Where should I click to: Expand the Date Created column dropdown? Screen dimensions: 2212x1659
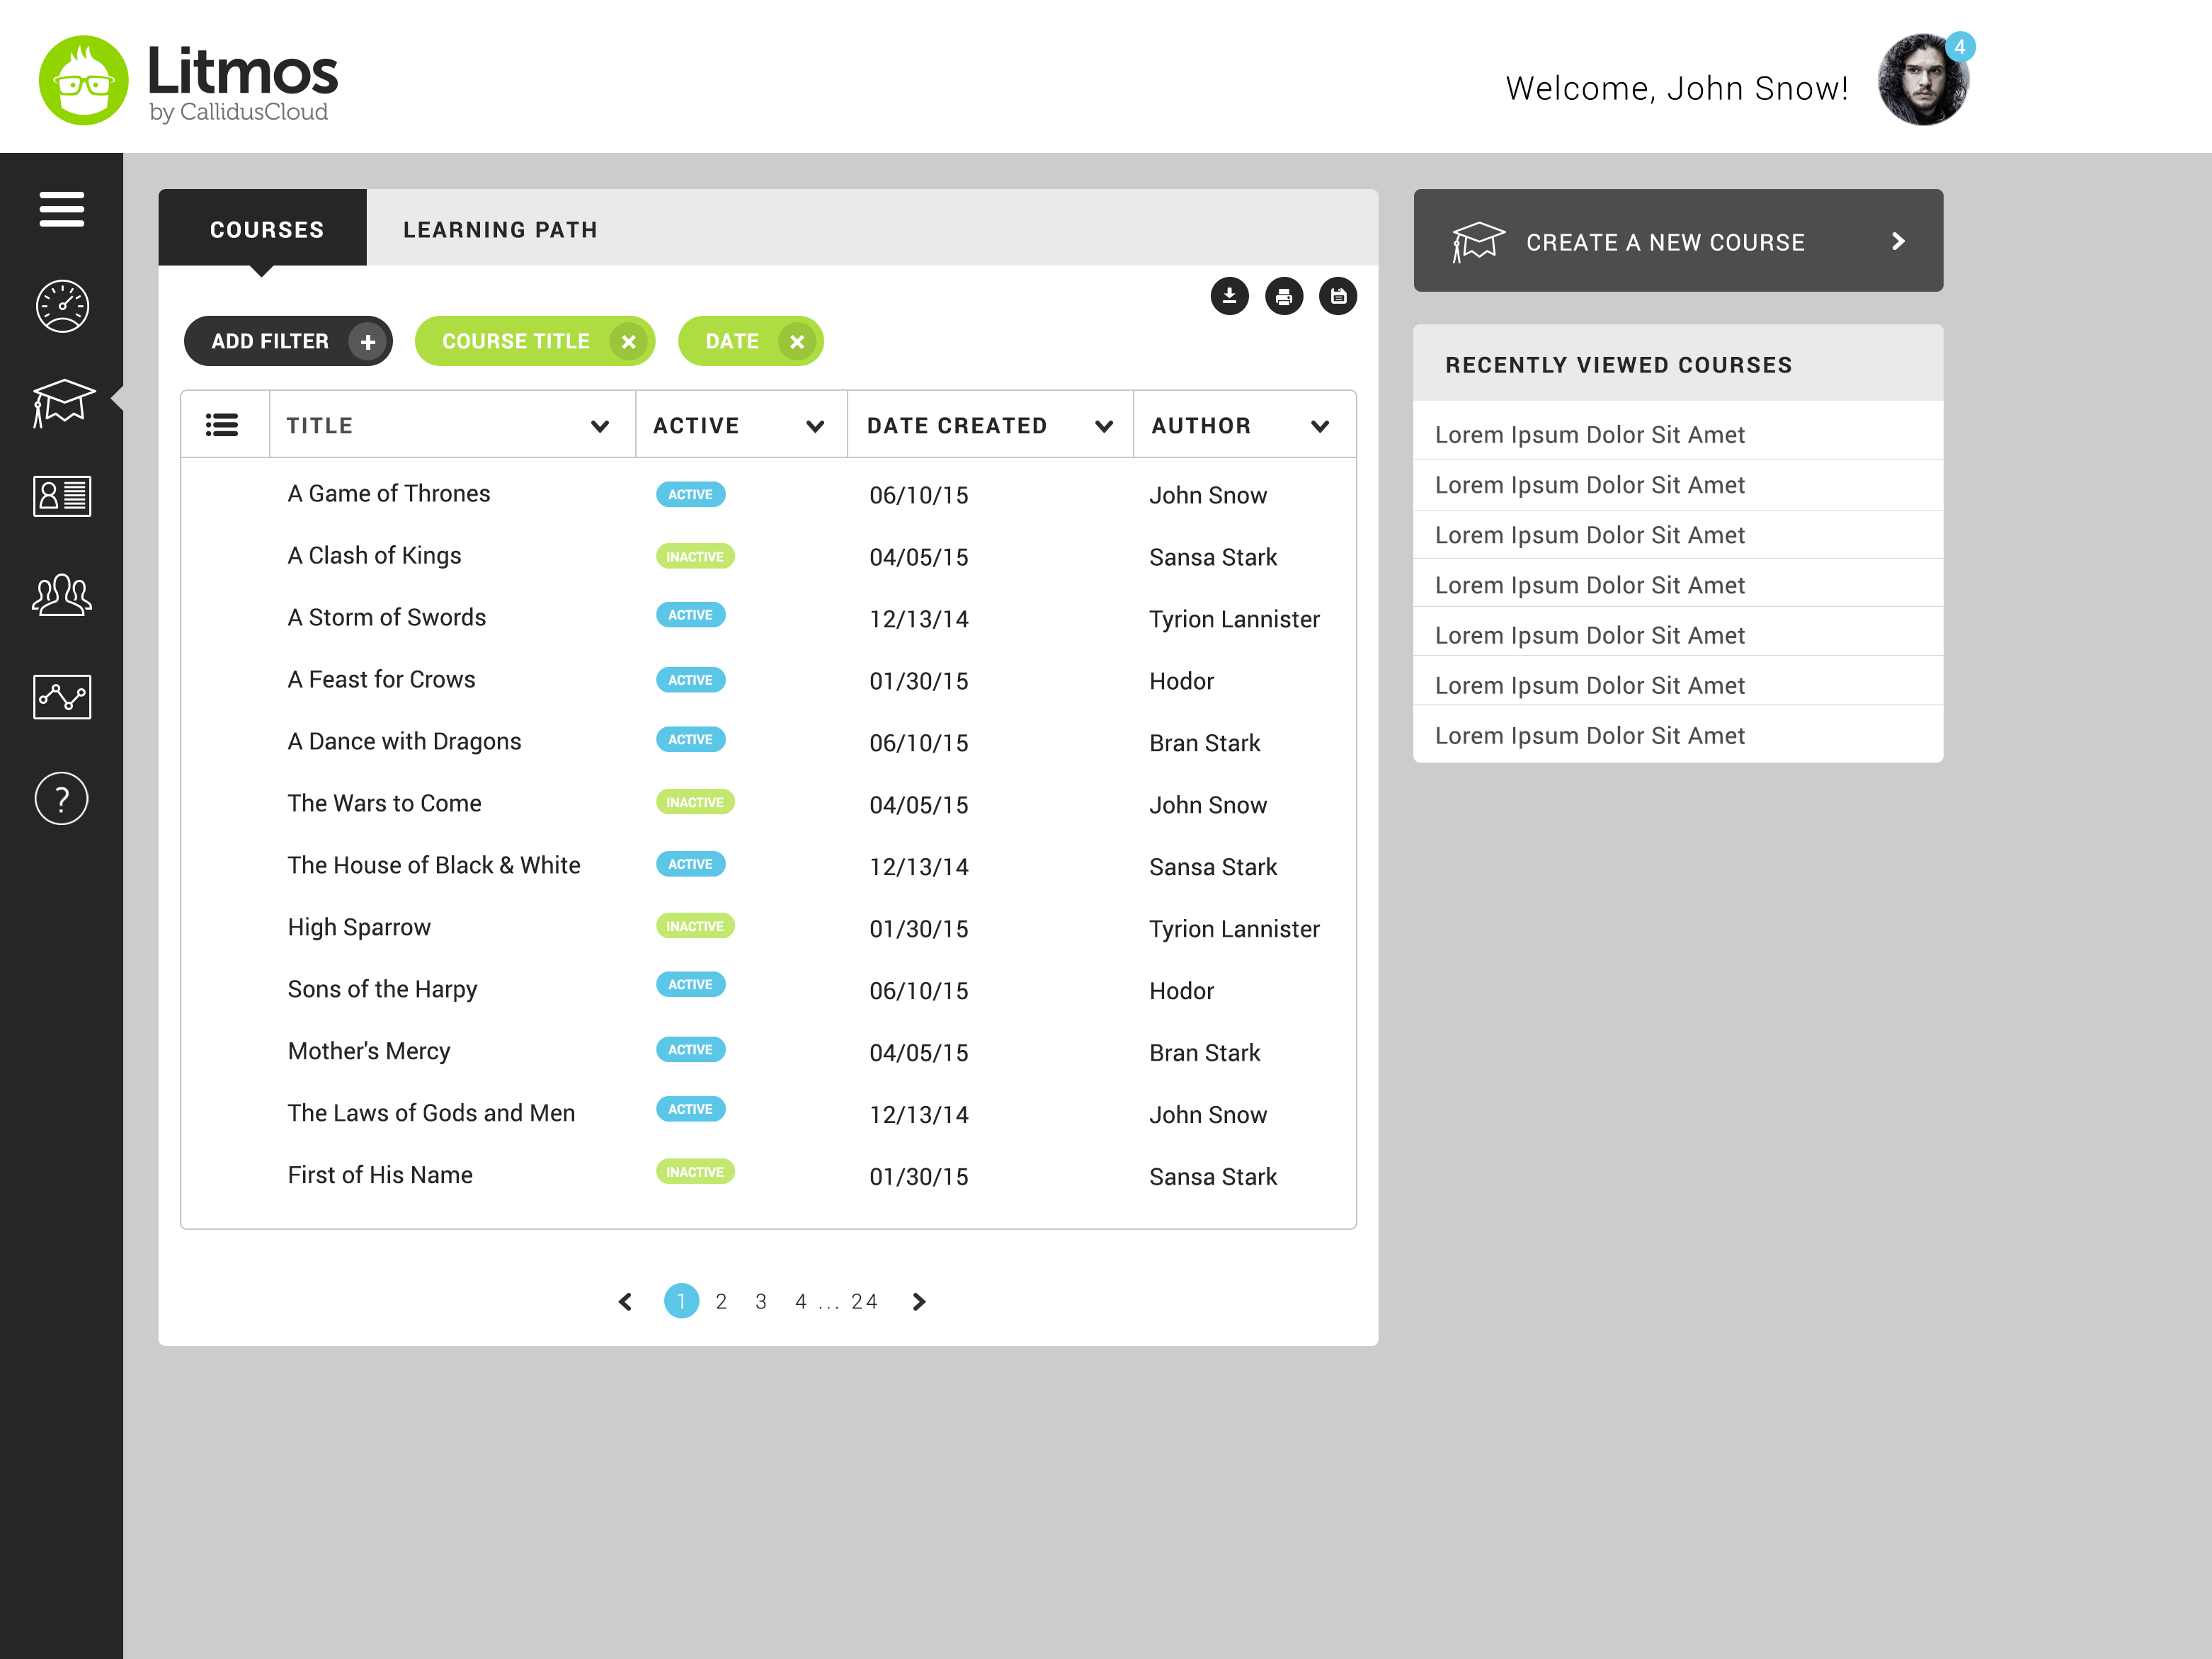[x=1104, y=427]
